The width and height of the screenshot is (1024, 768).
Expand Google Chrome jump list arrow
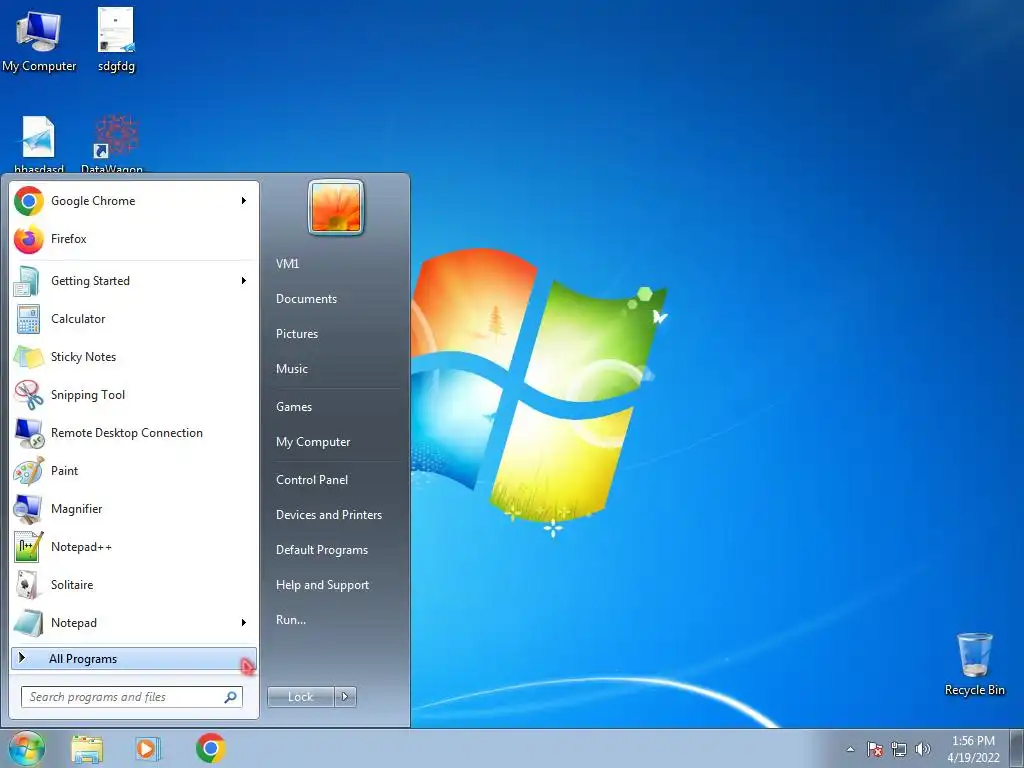(x=244, y=200)
